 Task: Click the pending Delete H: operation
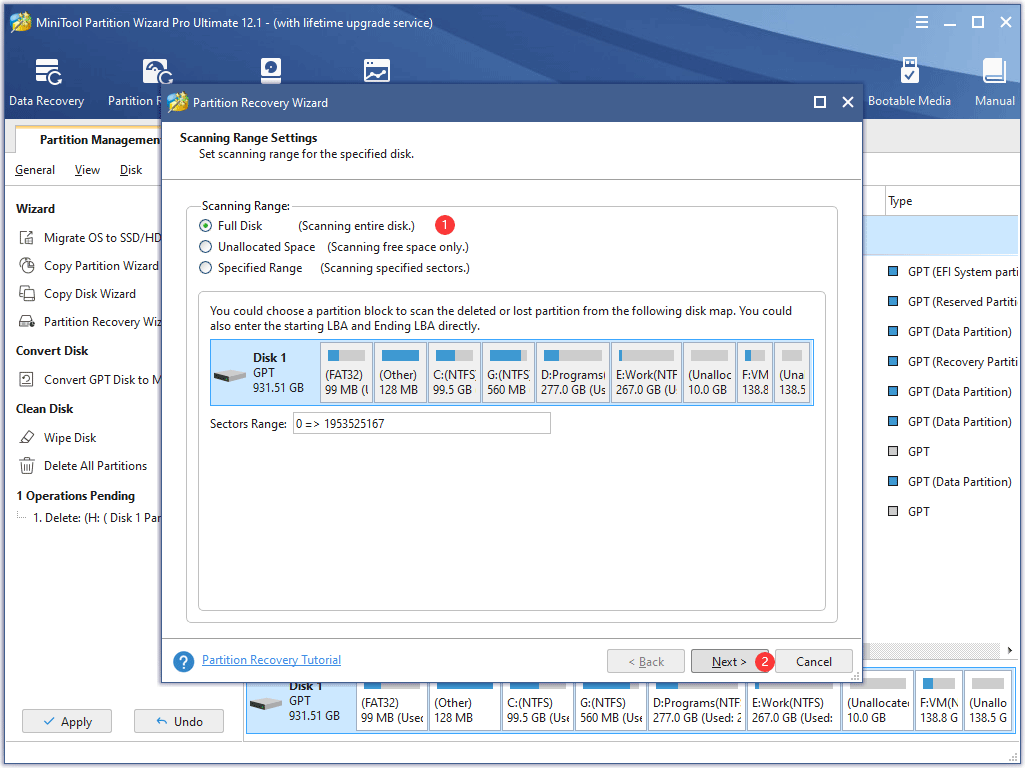pyautogui.click(x=97, y=518)
